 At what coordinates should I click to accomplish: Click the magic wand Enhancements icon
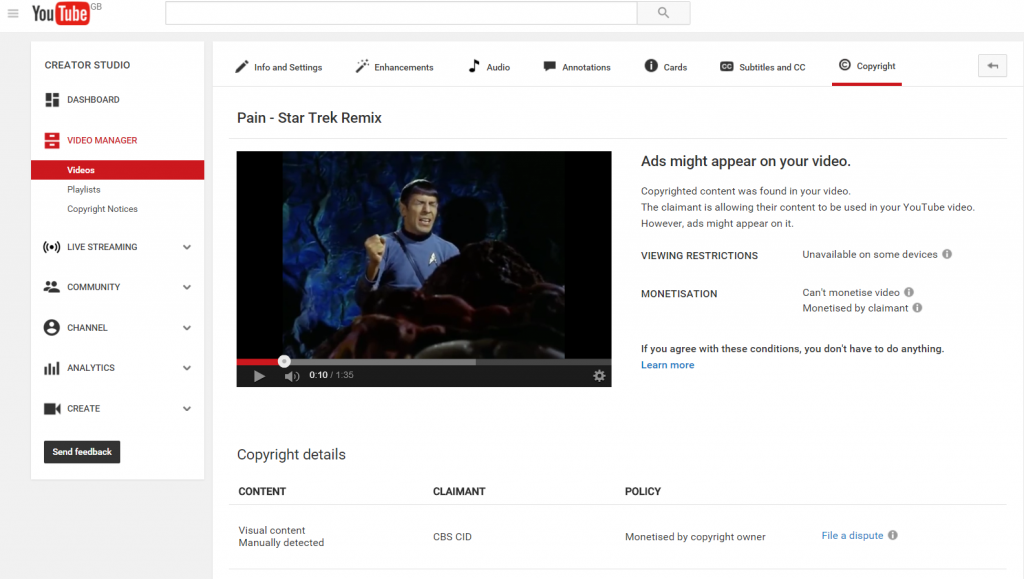(x=362, y=66)
